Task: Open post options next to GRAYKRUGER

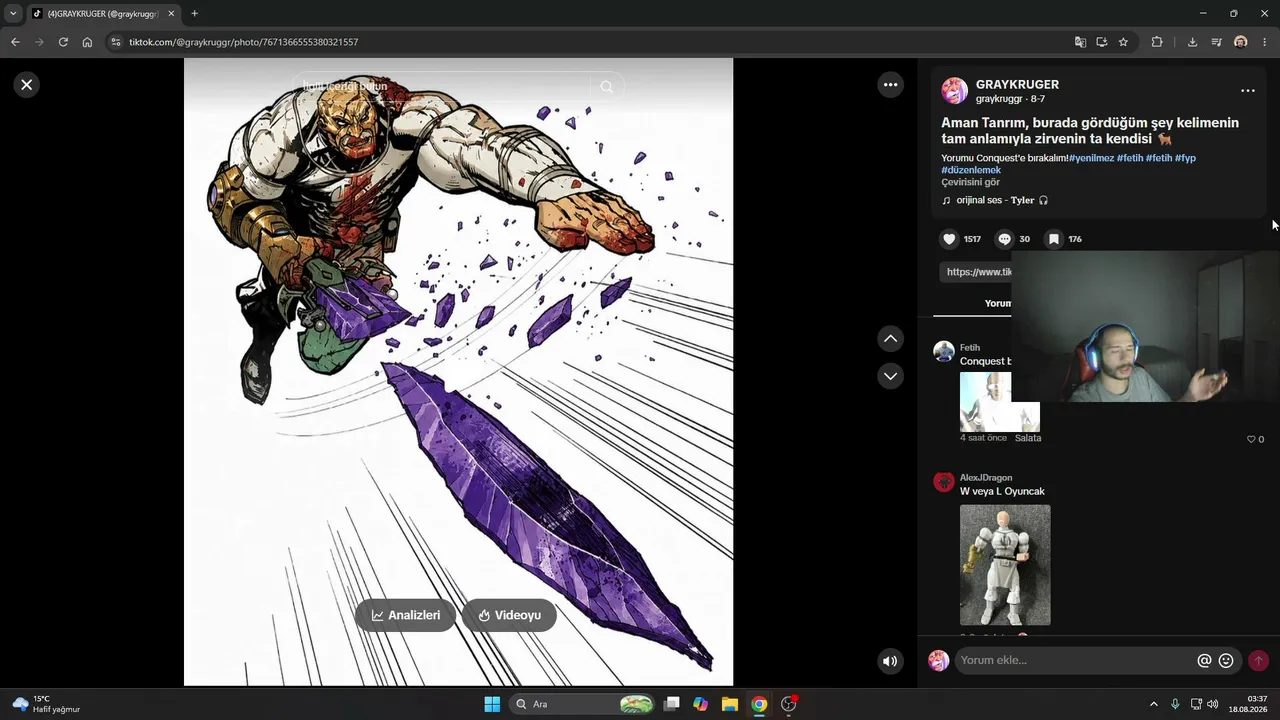Action: coord(1248,91)
